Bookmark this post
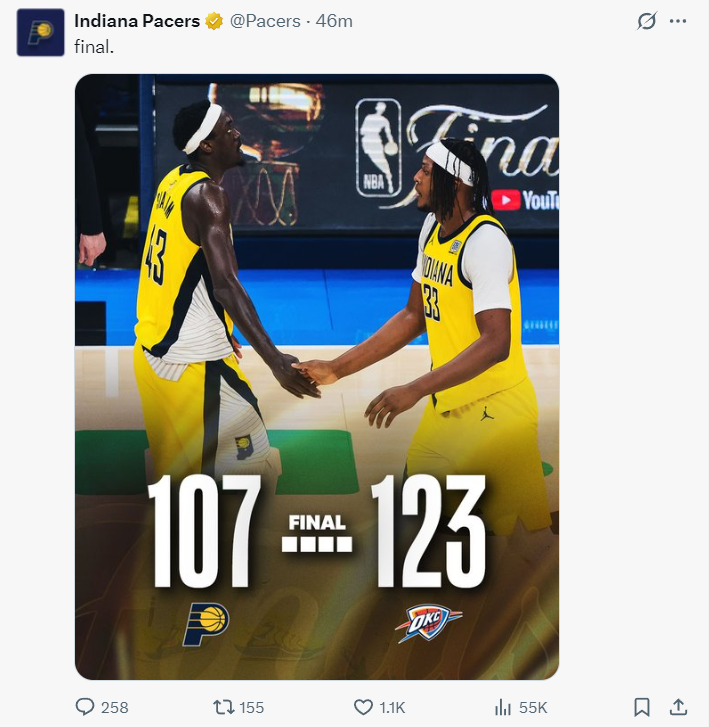Viewport: 709px width, 727px height. [x=642, y=707]
